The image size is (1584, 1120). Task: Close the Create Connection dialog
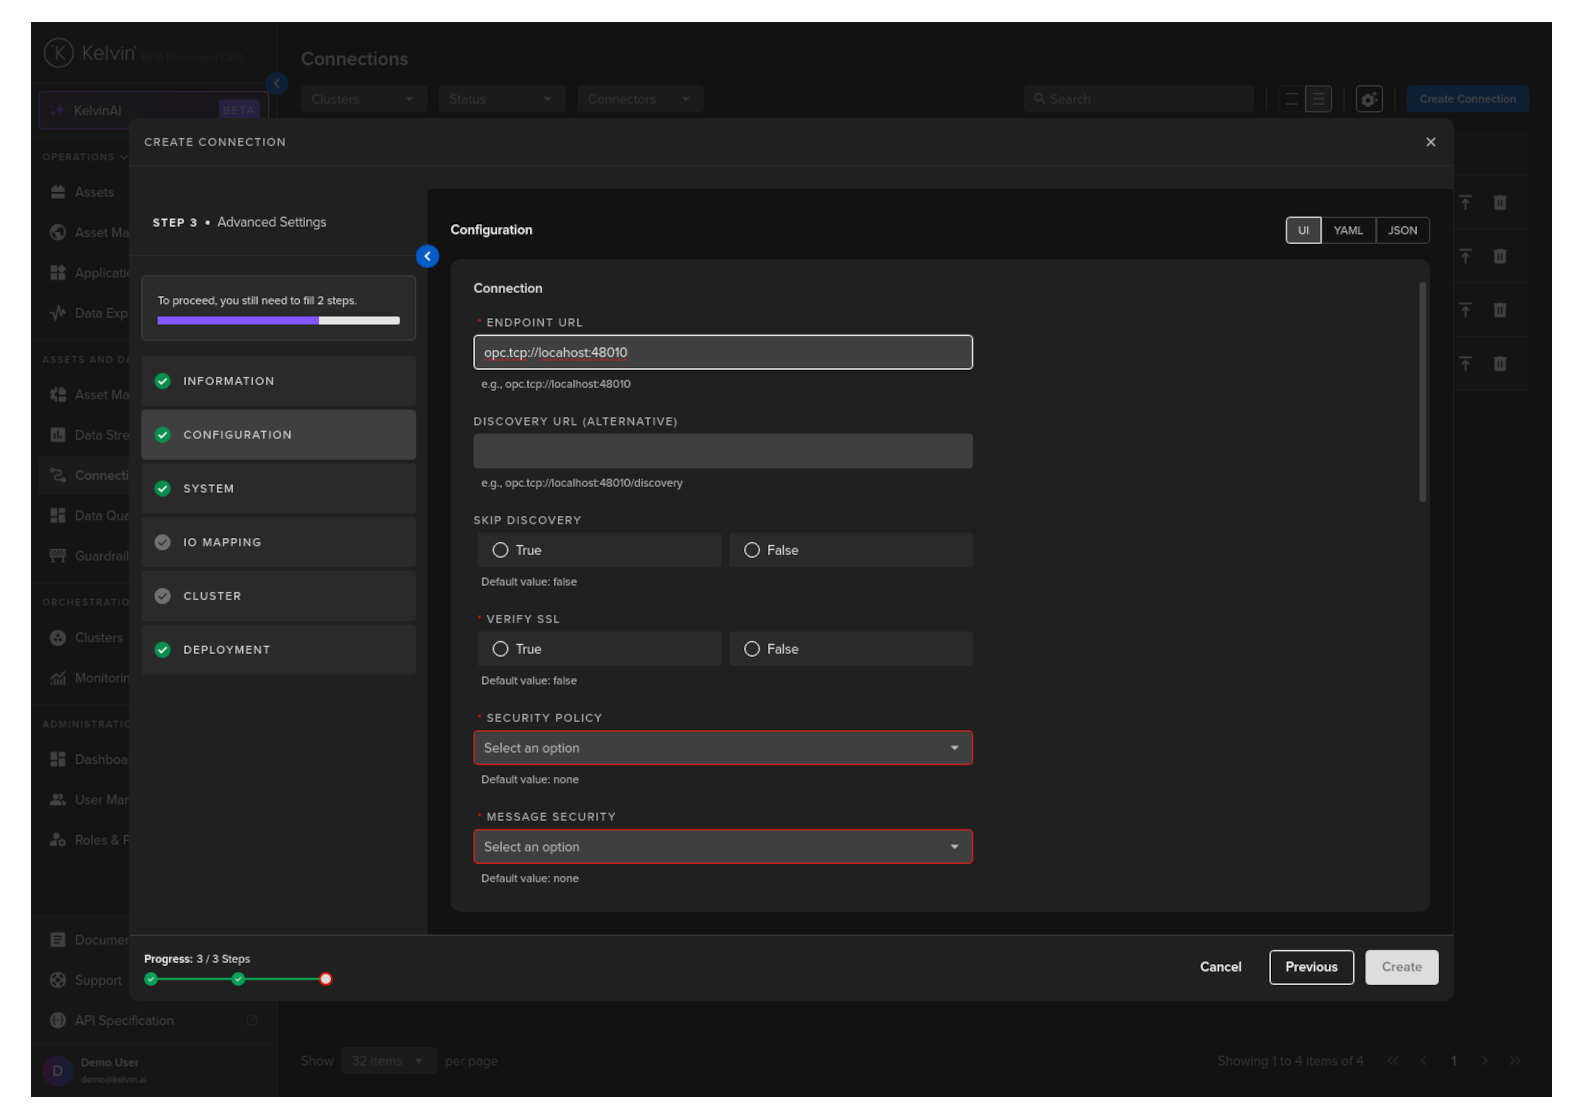tap(1430, 142)
